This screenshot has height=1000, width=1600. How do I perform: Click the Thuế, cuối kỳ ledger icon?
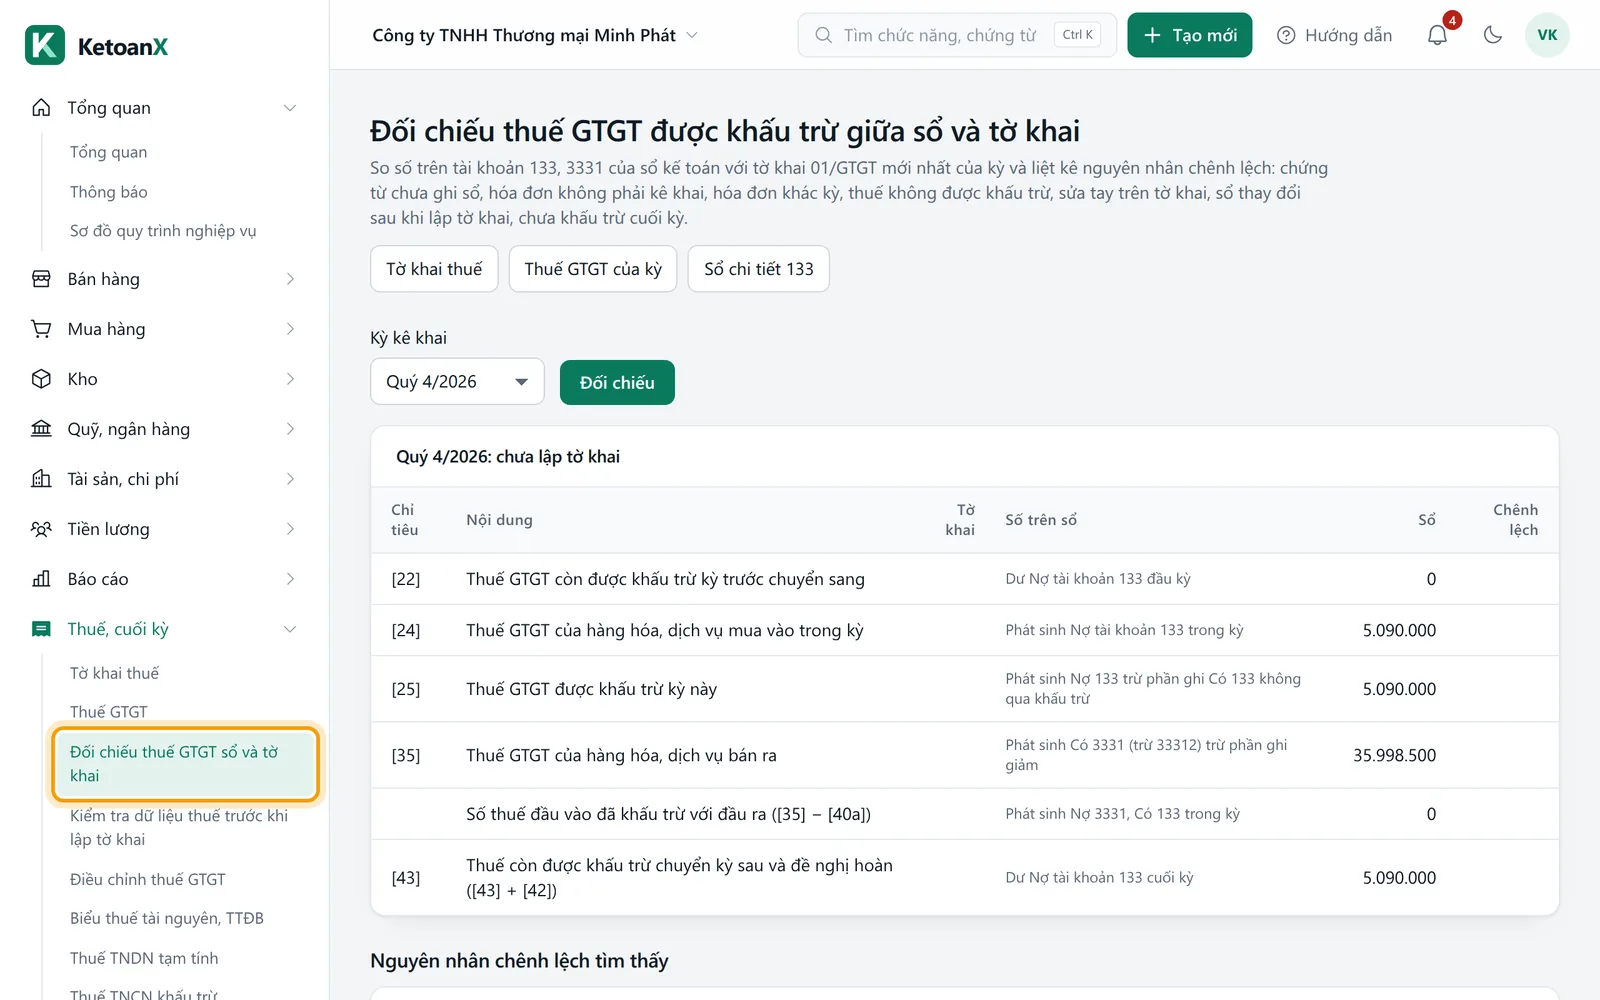click(x=41, y=629)
